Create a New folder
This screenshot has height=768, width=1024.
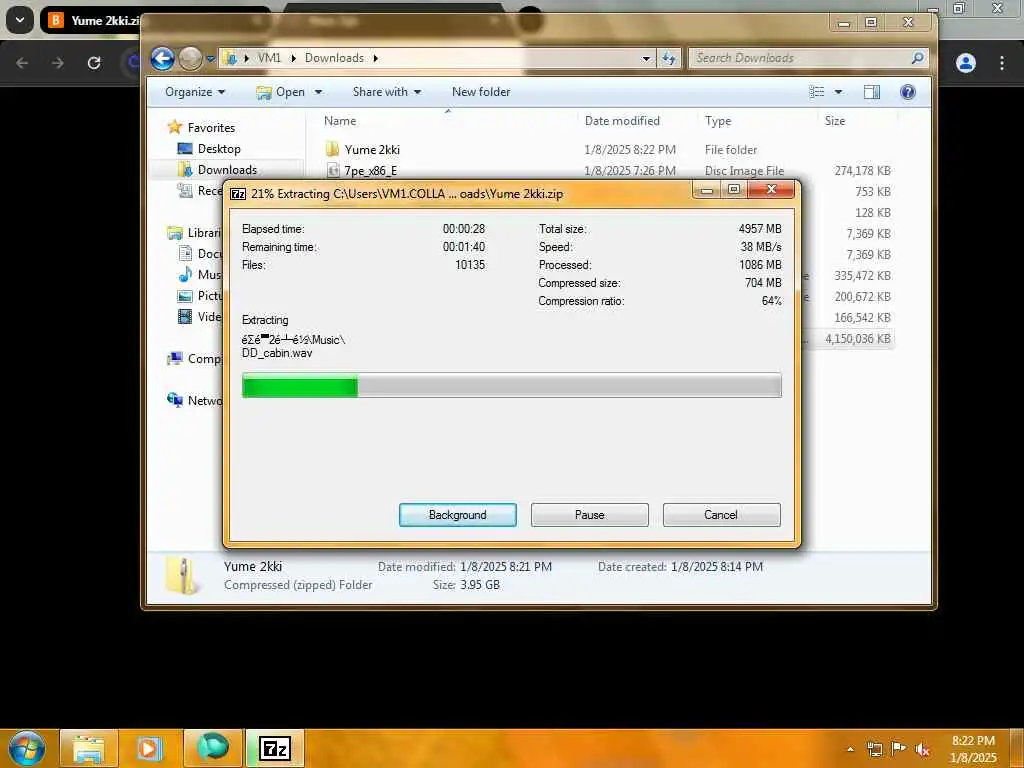click(481, 92)
